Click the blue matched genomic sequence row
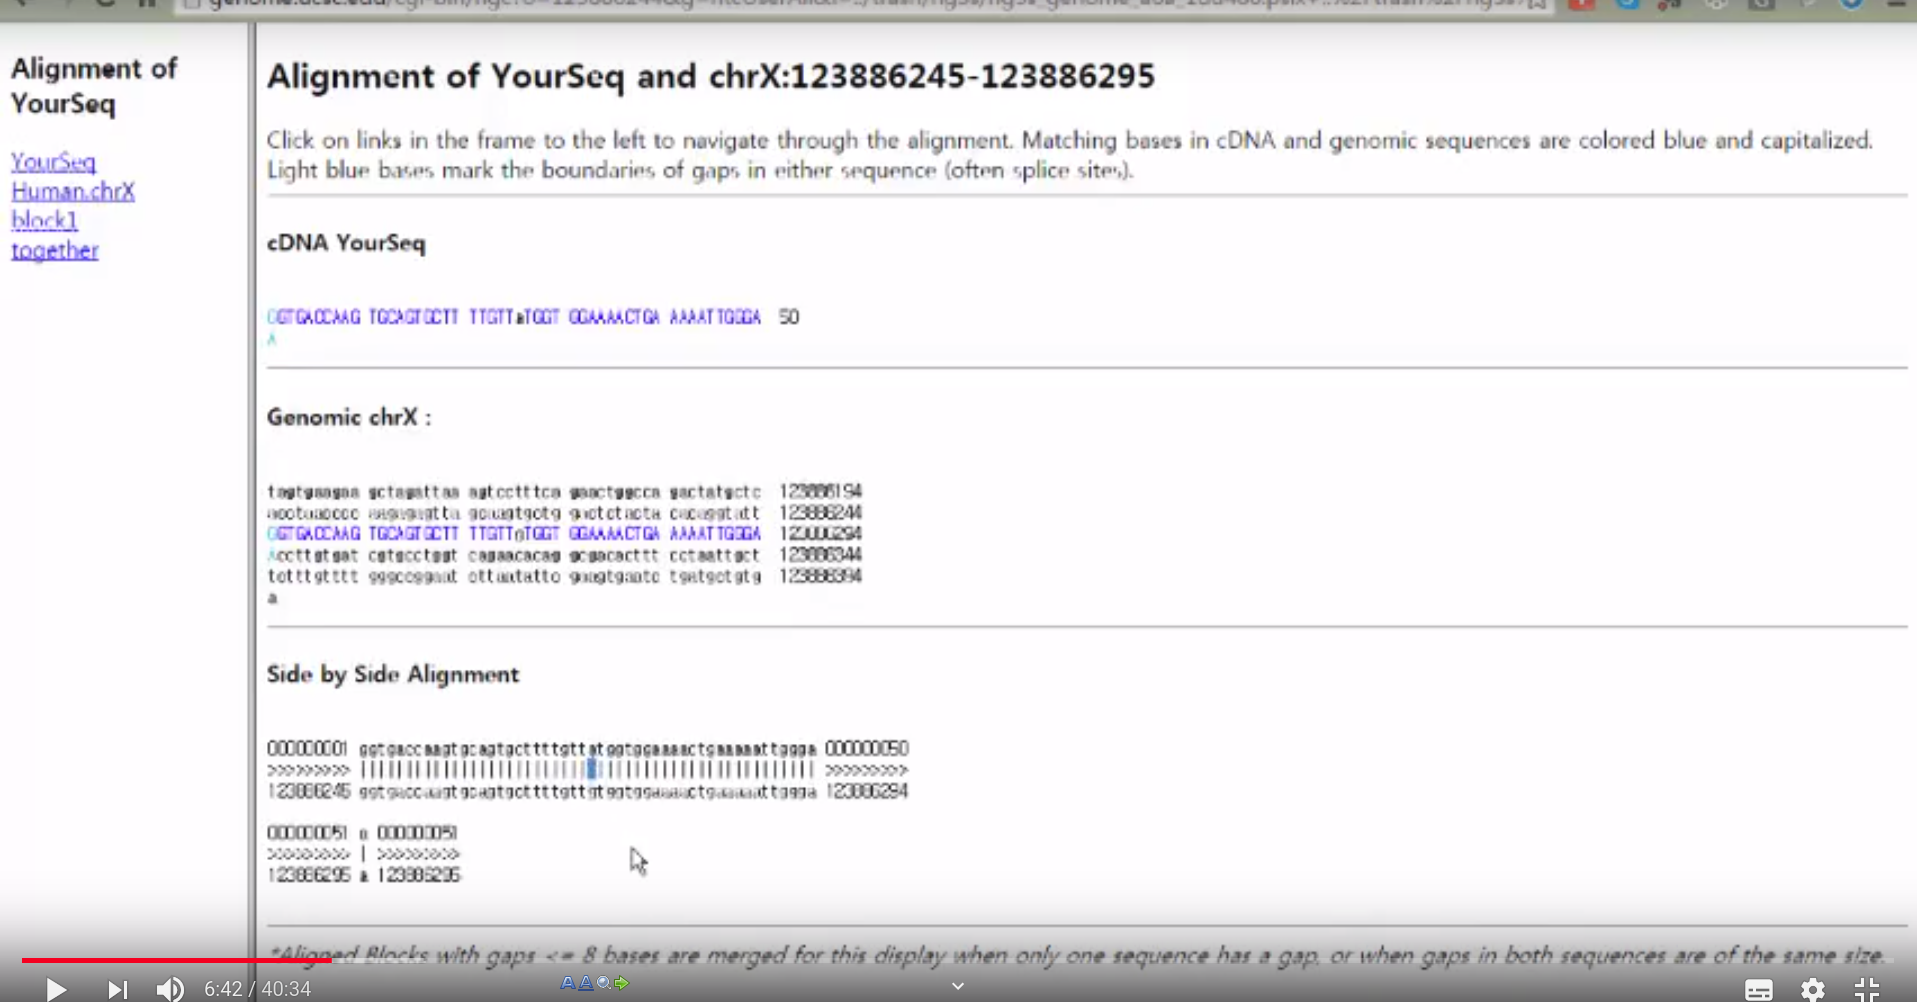Image resolution: width=1917 pixels, height=1002 pixels. (x=514, y=534)
